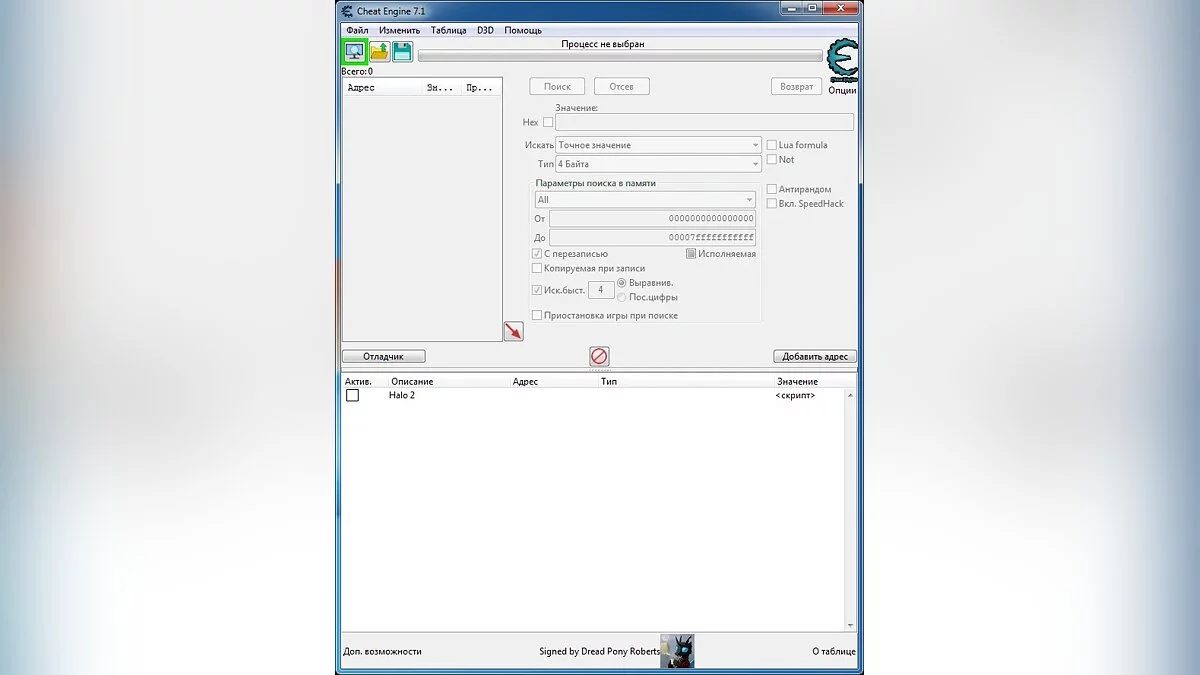
Task: Click the Описание column header
Action: pos(412,381)
